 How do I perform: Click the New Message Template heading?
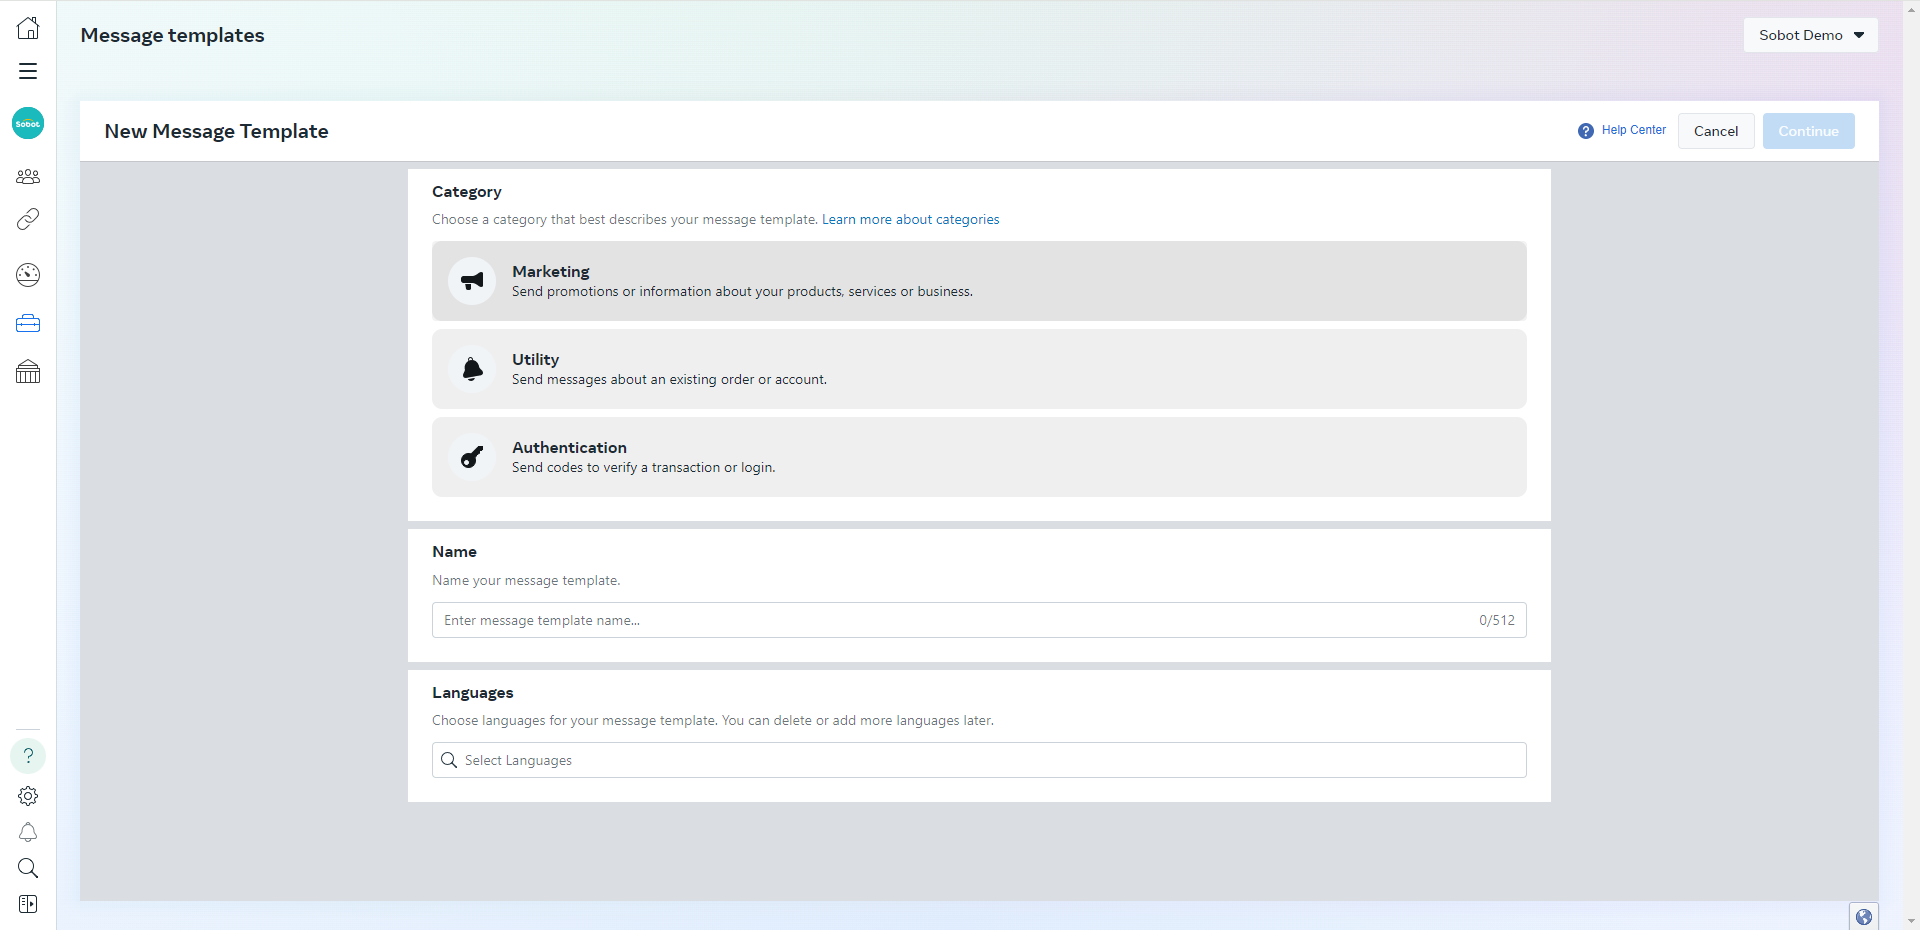click(217, 131)
